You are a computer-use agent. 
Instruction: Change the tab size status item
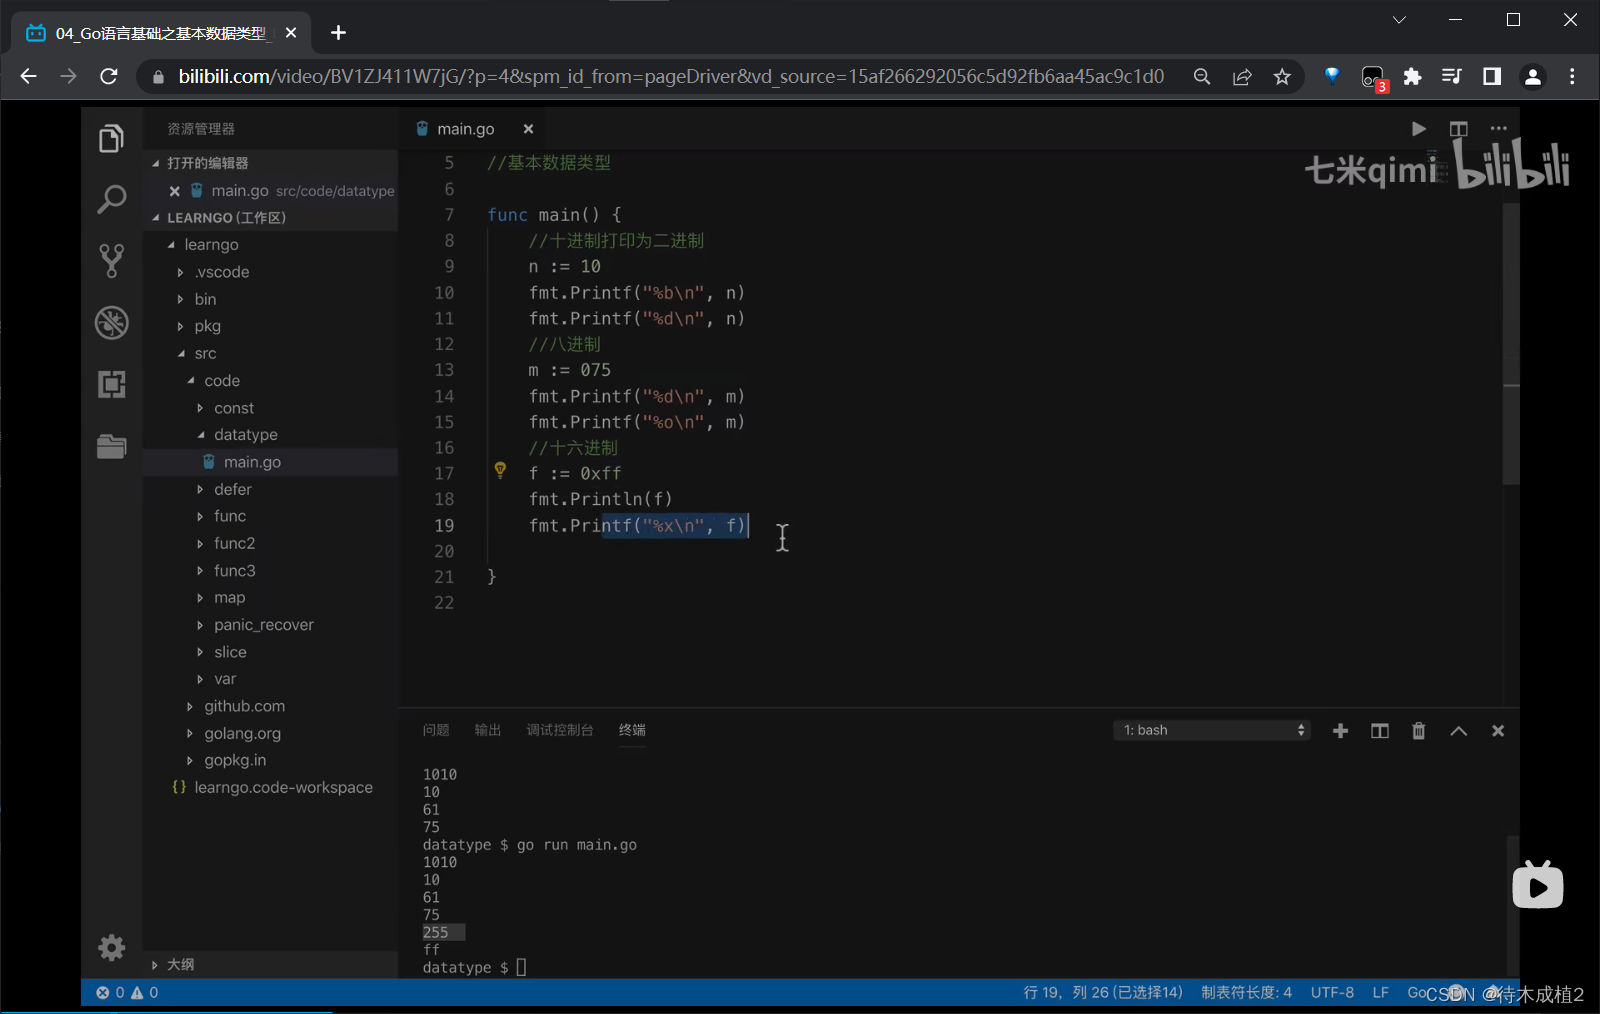(x=1246, y=992)
